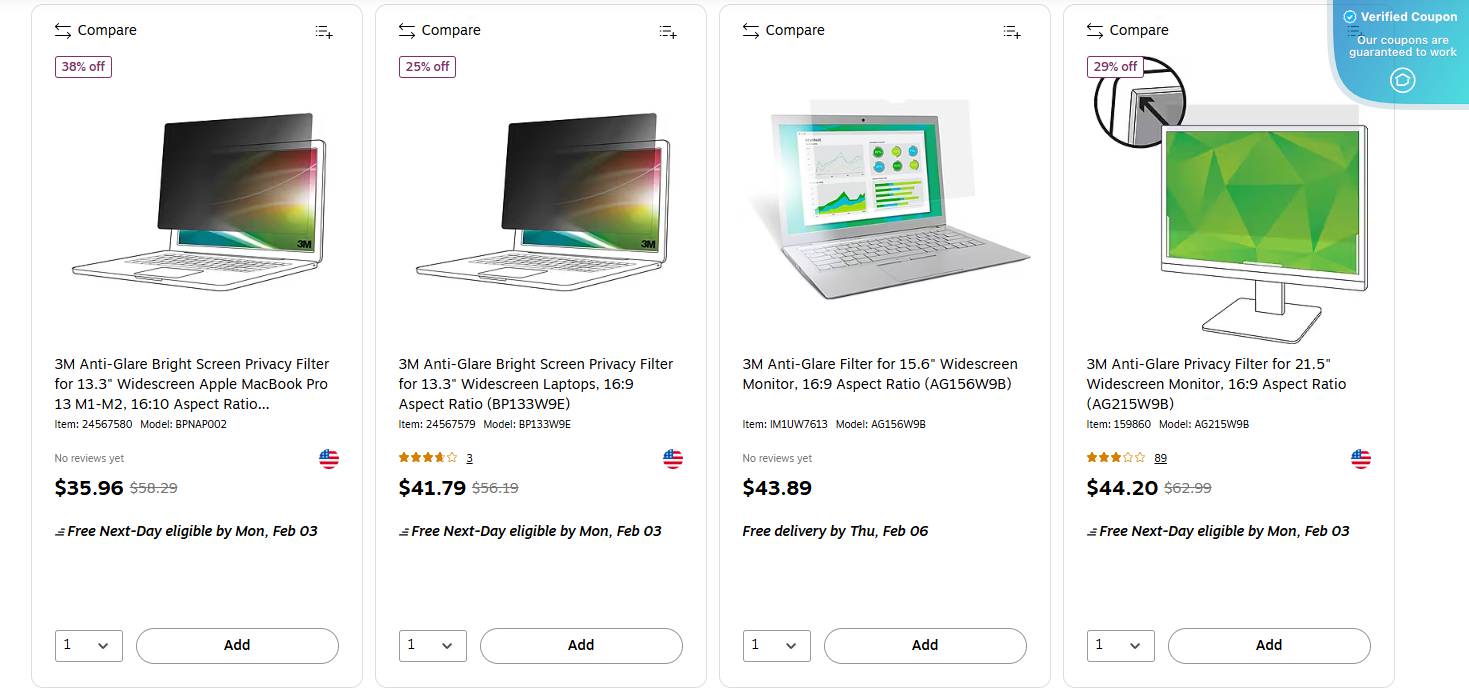Click the 25% off discount badge
The height and width of the screenshot is (691, 1469).
(427, 66)
